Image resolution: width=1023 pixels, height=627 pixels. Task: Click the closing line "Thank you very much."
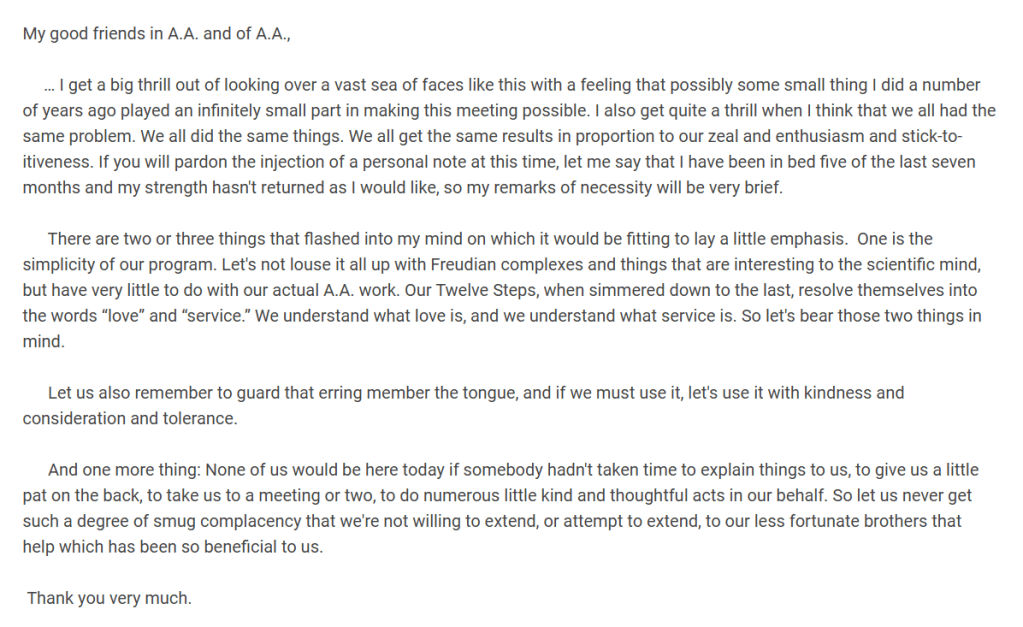(x=109, y=599)
